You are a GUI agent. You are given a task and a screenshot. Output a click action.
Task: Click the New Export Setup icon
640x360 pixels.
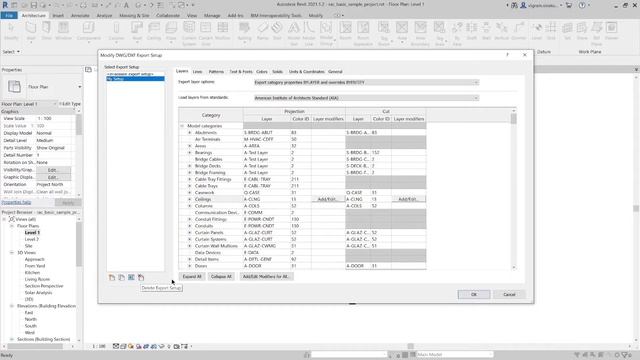[112, 278]
